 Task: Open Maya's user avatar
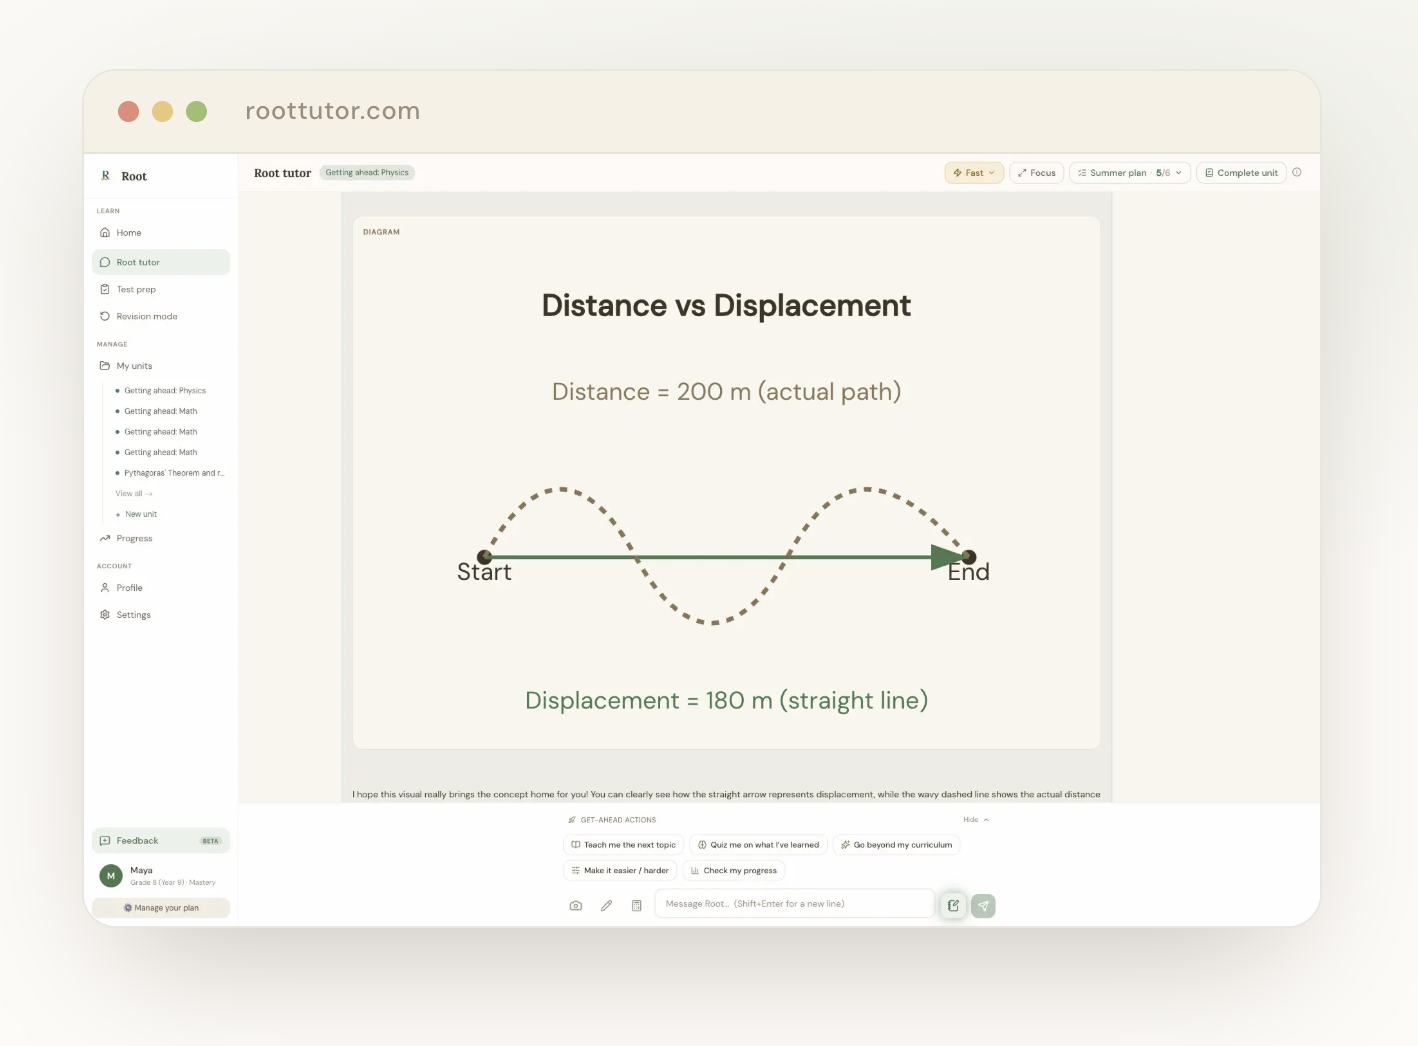[111, 876]
